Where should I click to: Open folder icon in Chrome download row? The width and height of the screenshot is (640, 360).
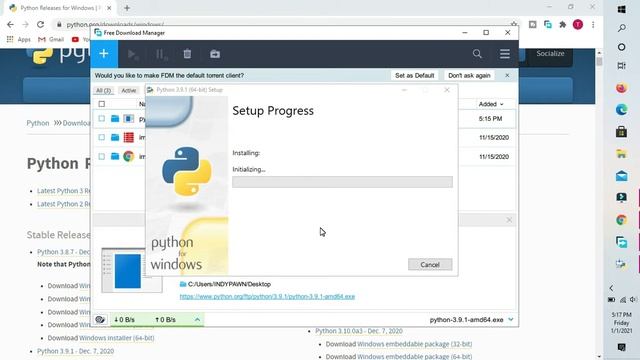[115, 156]
